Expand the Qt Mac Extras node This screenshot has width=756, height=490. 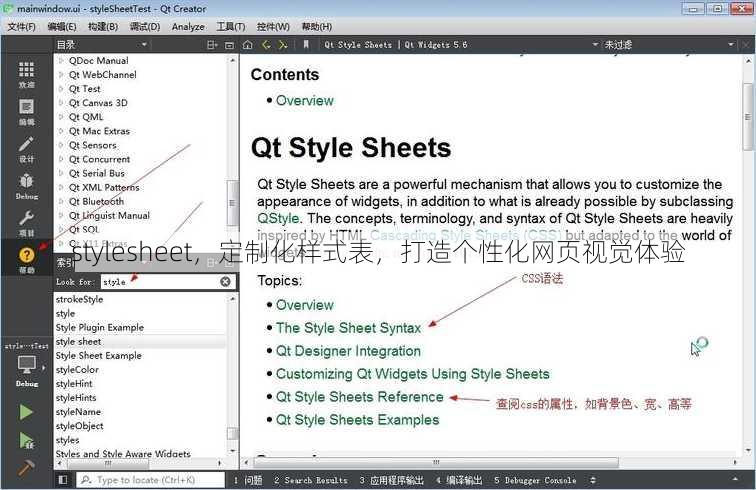(x=61, y=131)
